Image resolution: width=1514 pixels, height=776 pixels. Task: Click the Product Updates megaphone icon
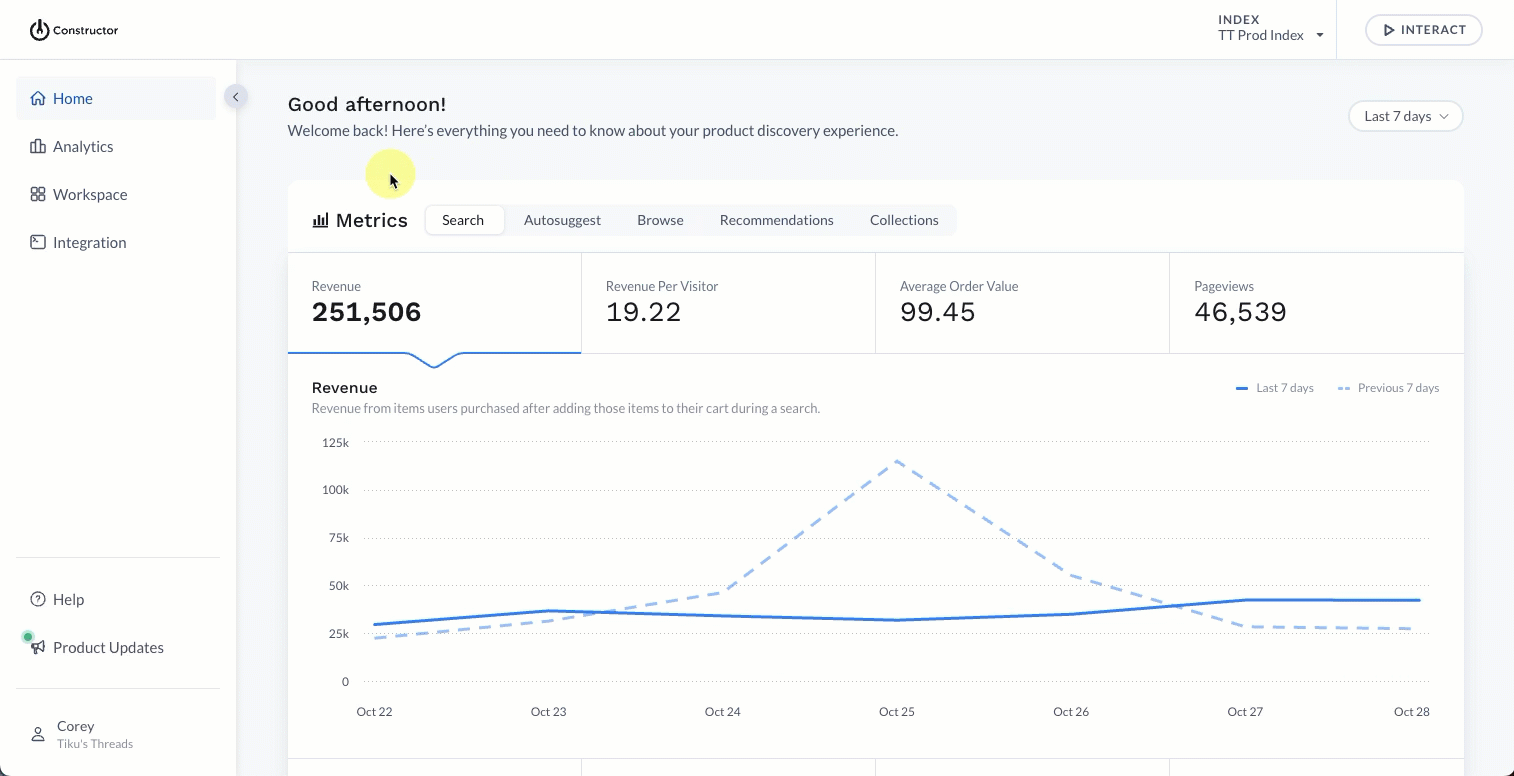point(38,647)
